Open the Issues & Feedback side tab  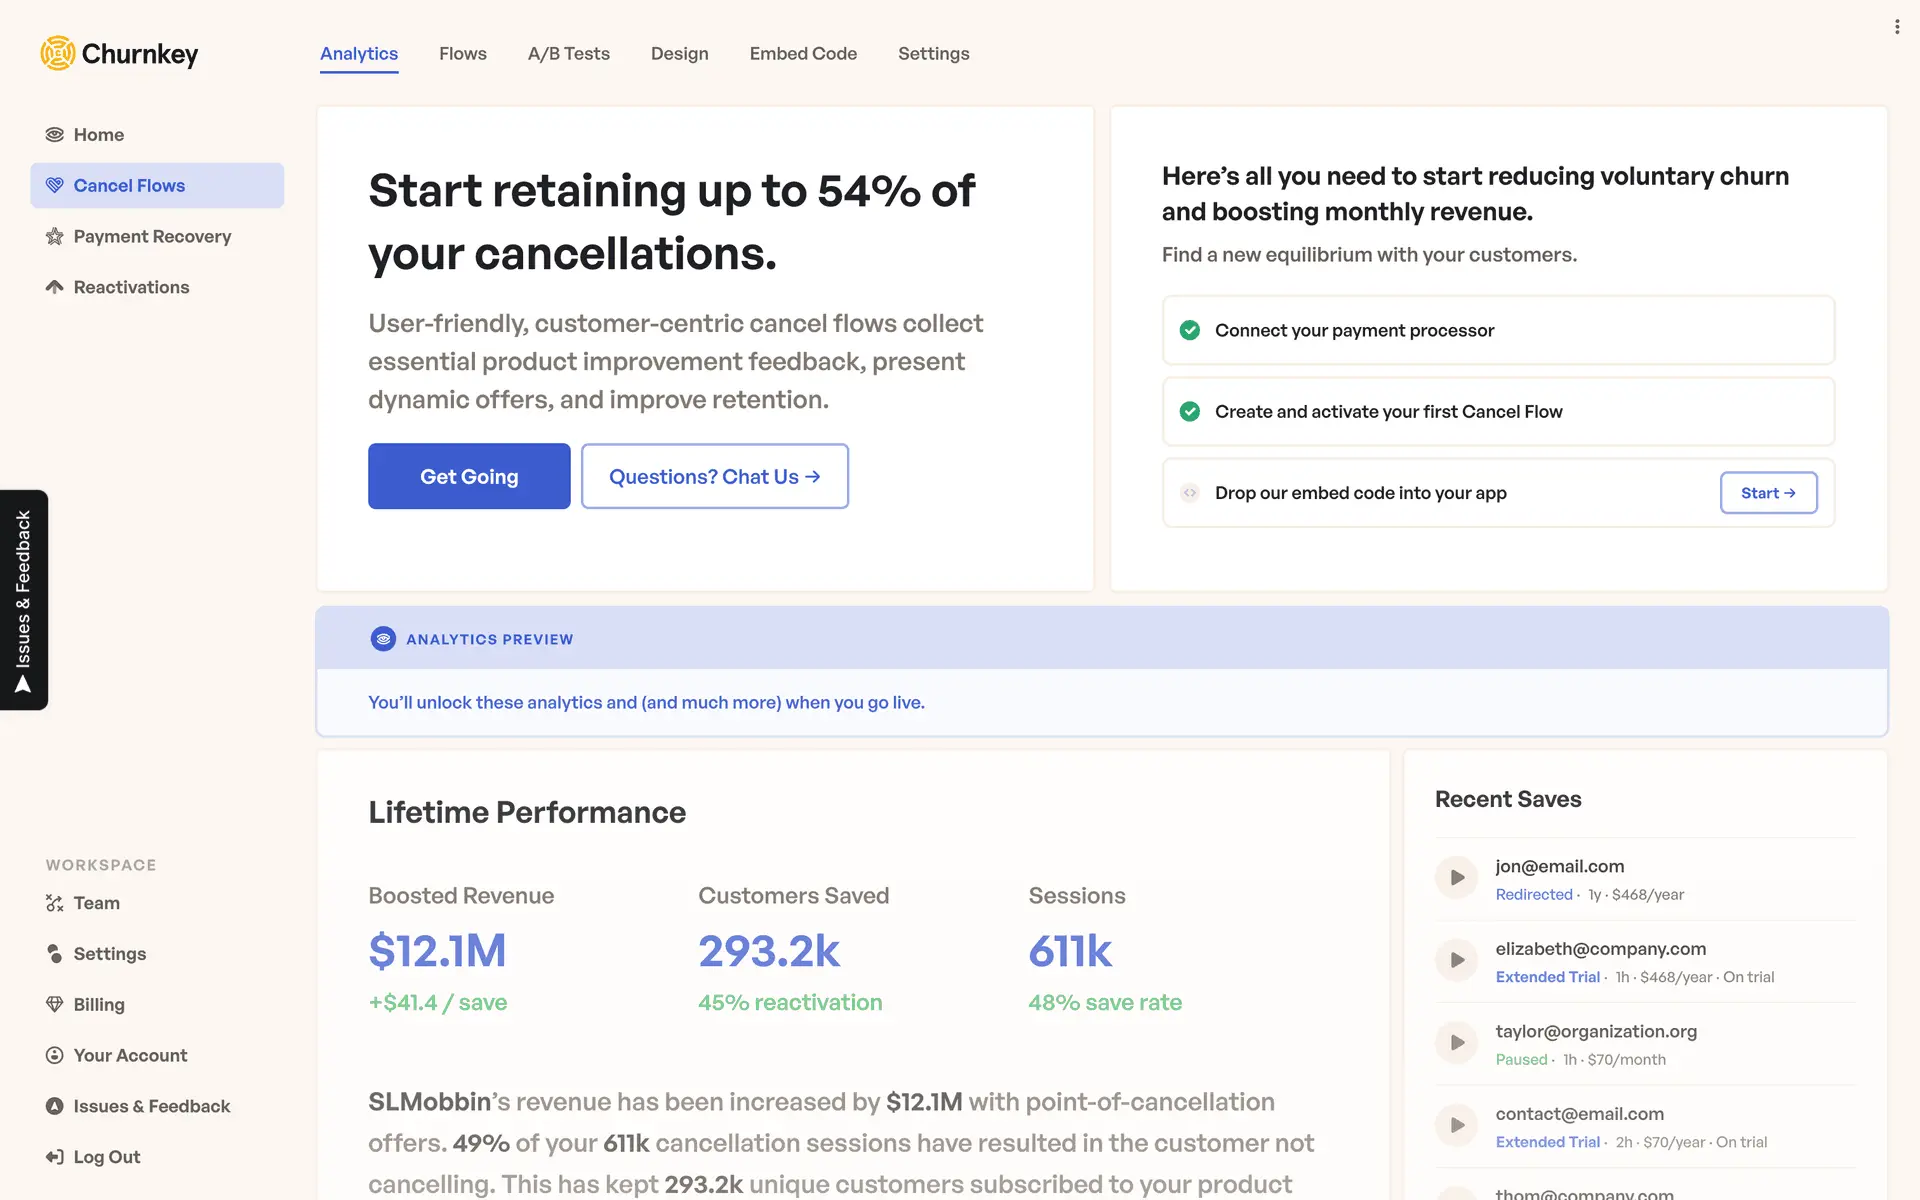pos(24,600)
